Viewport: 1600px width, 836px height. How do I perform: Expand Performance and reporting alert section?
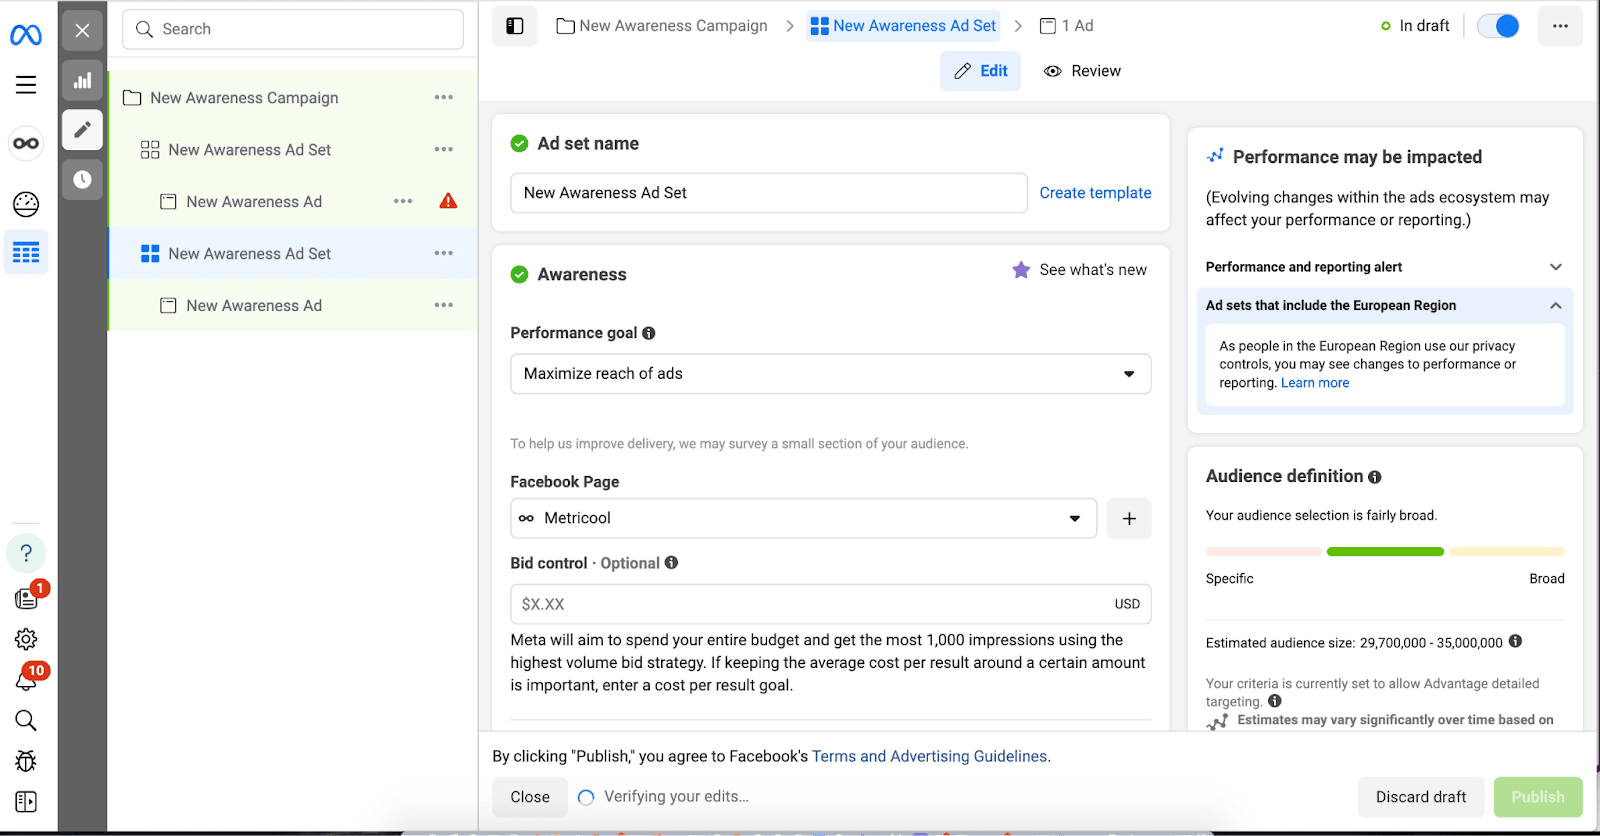point(1555,267)
